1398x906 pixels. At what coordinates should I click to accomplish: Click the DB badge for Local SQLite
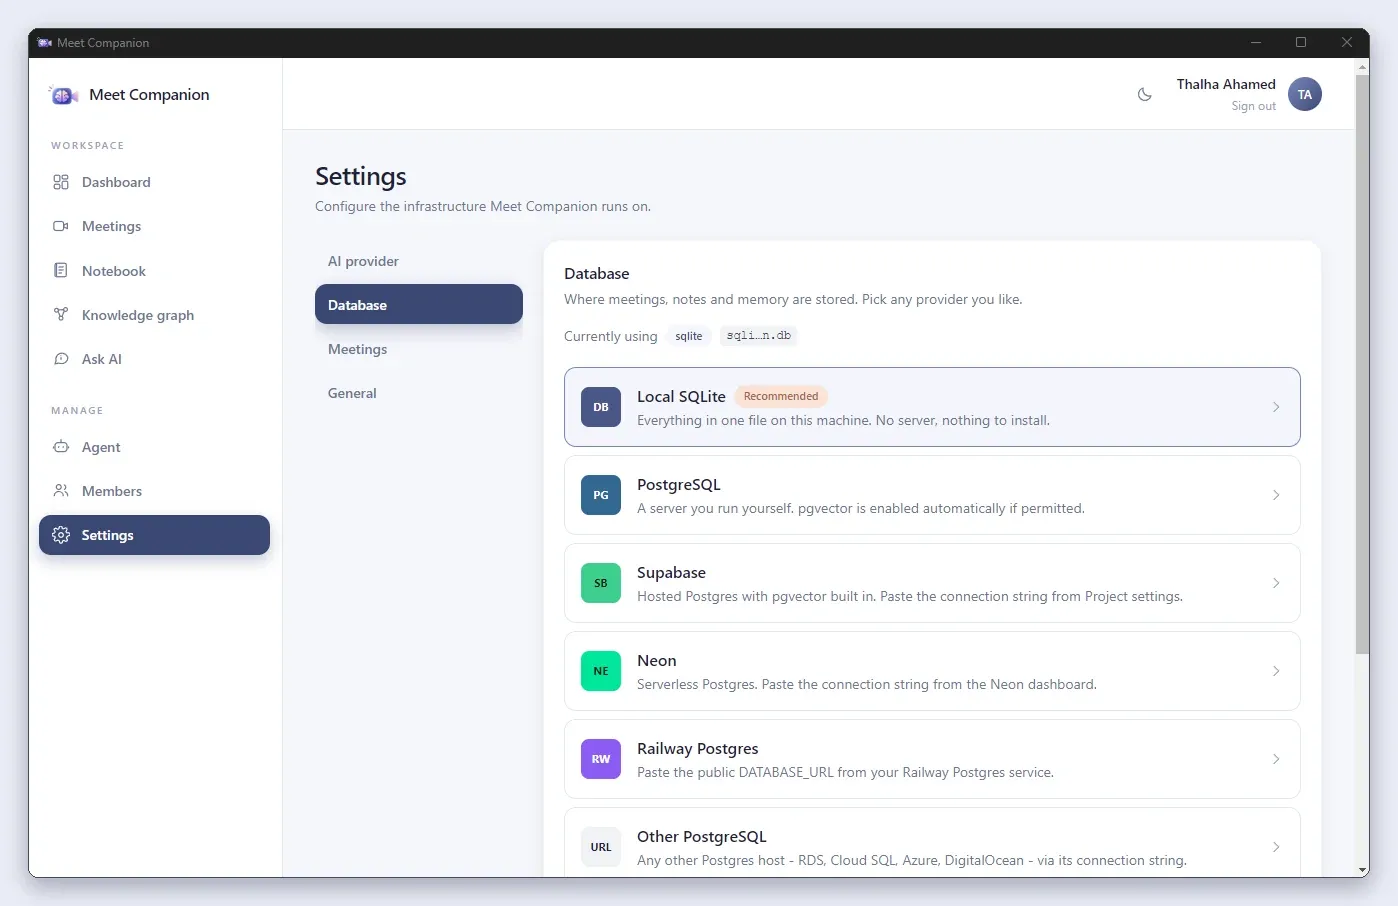(x=601, y=407)
